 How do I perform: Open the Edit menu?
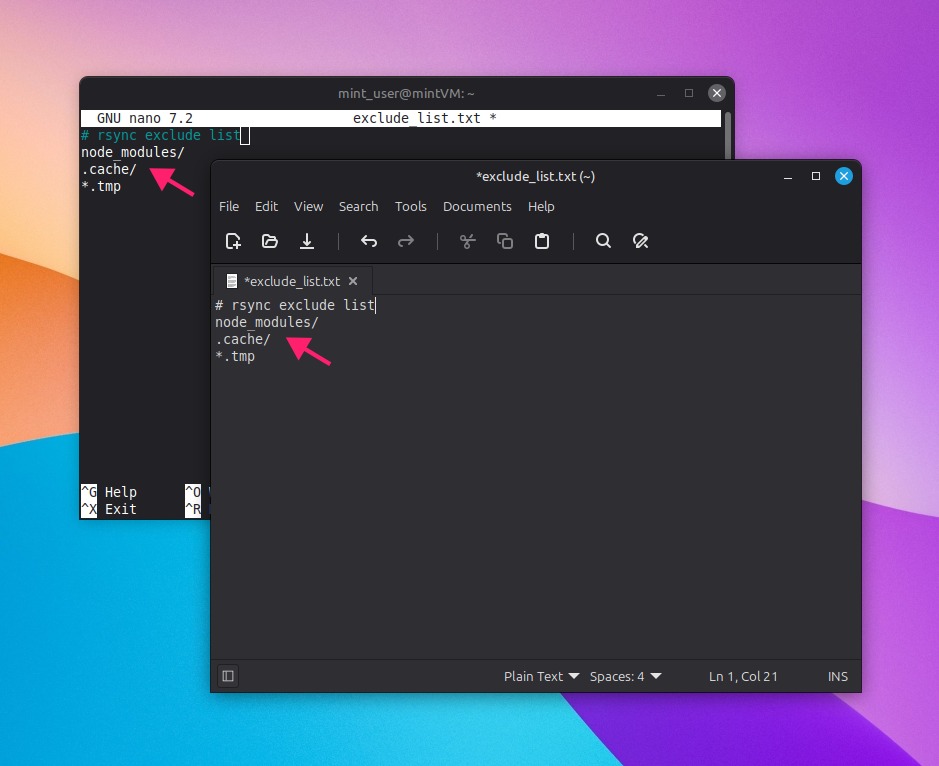pos(266,207)
